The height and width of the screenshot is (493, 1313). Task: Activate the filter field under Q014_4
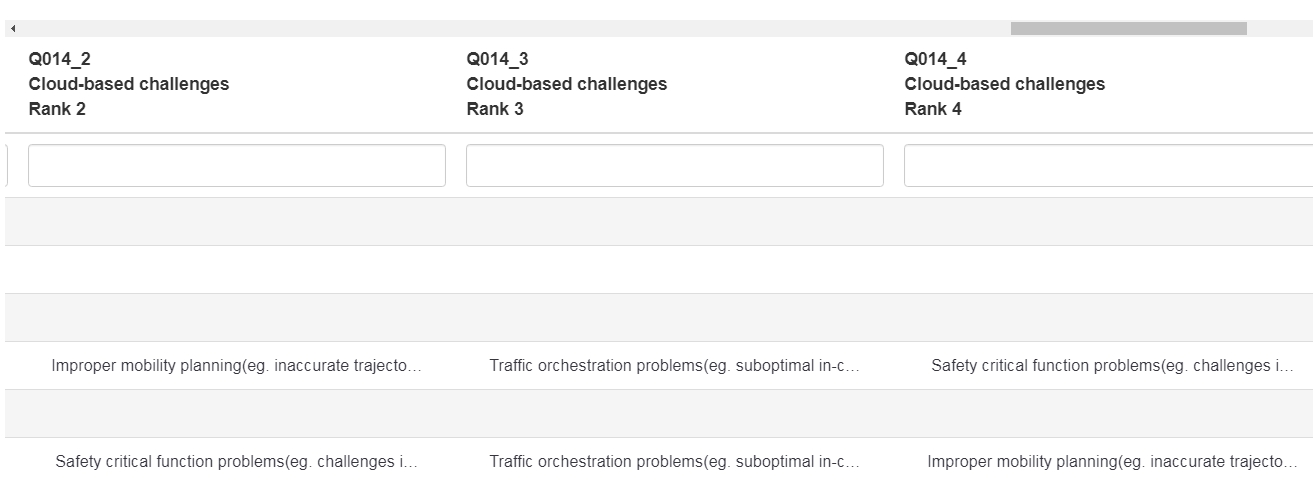(1108, 166)
